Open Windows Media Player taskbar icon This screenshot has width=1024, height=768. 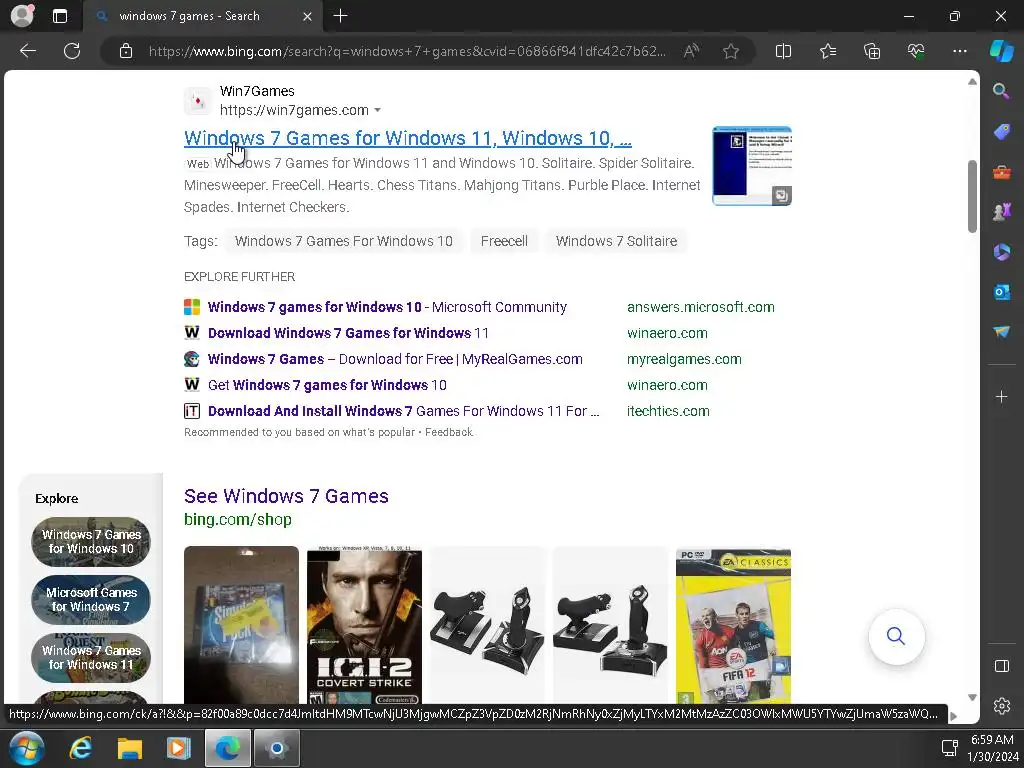point(178,748)
